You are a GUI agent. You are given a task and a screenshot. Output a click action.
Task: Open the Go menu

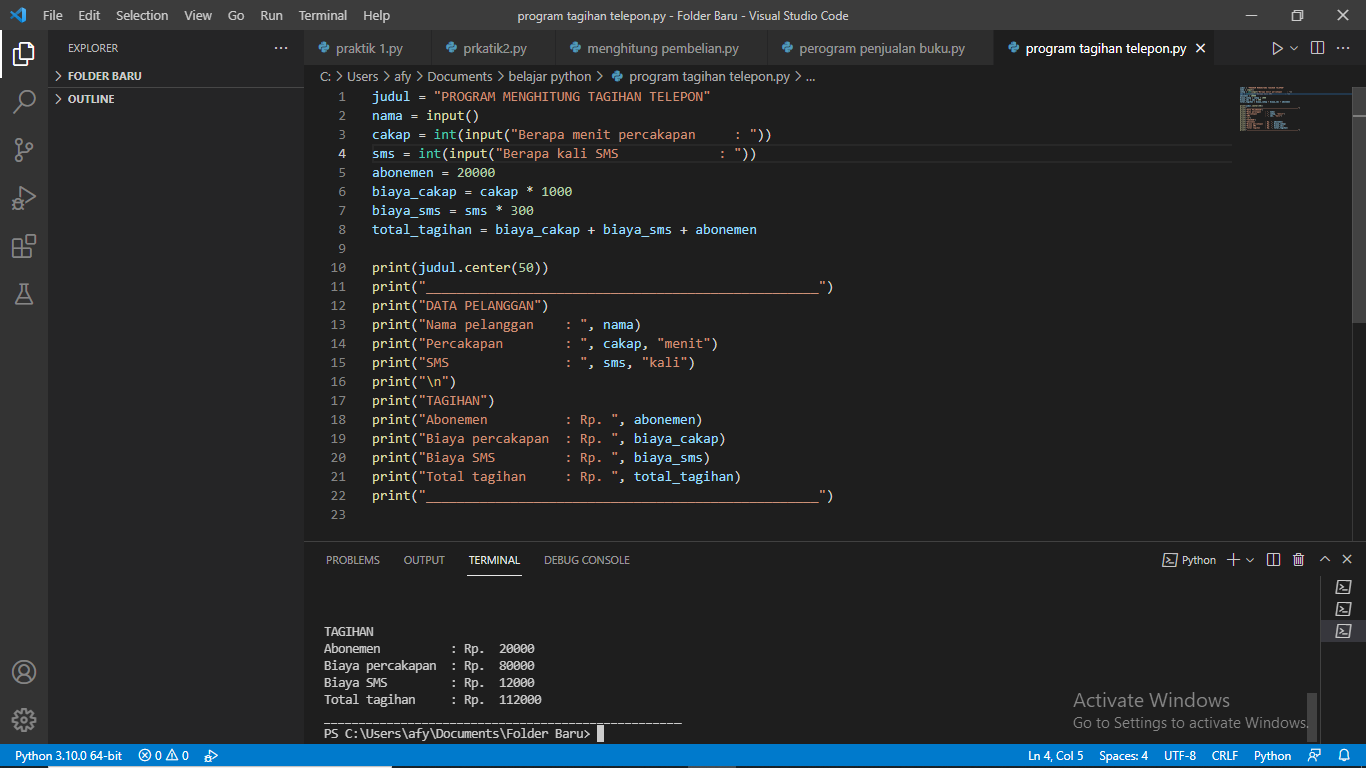pyautogui.click(x=236, y=15)
